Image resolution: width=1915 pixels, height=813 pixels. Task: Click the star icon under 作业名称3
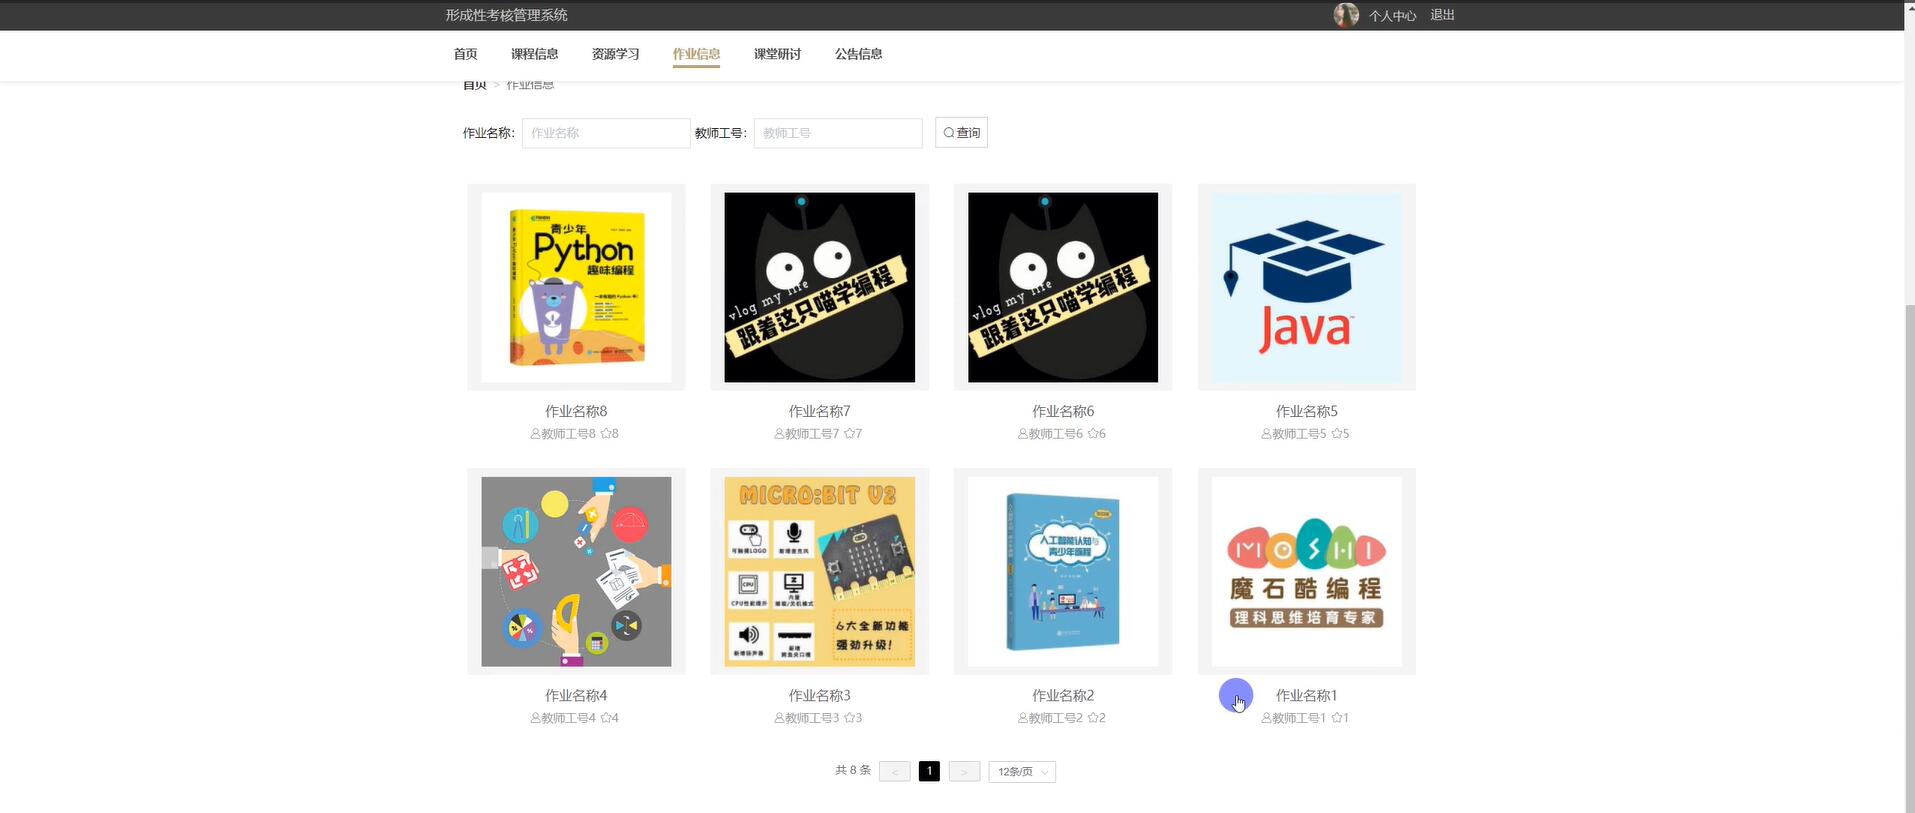coord(849,718)
